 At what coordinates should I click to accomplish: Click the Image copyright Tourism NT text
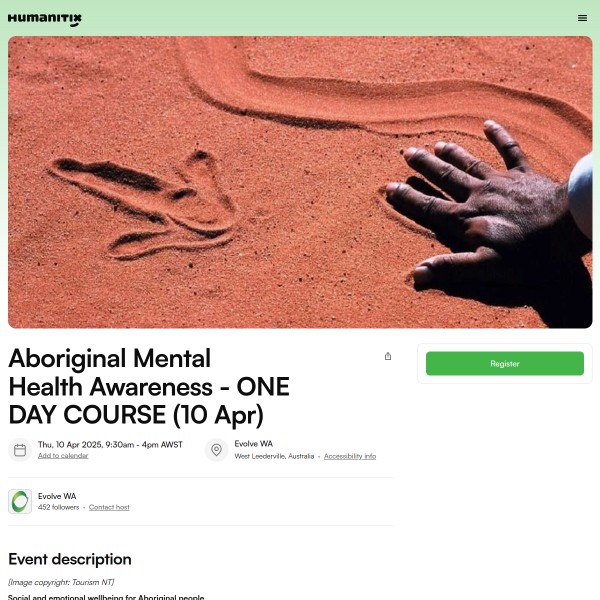61,582
